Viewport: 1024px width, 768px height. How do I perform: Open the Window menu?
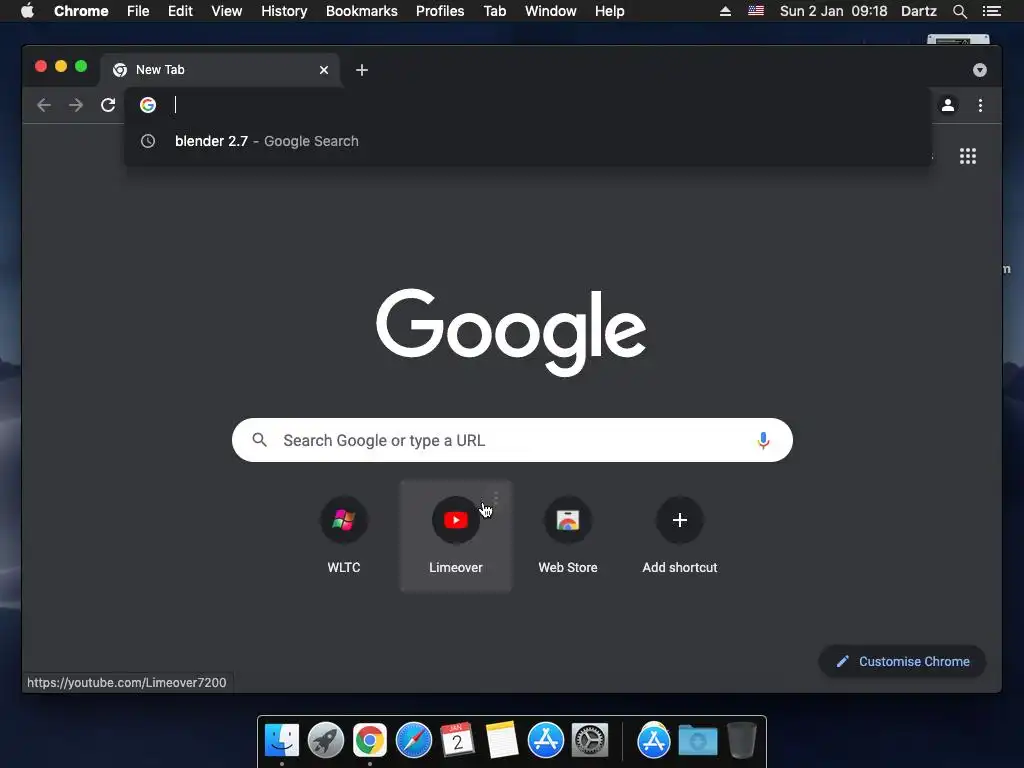551,11
